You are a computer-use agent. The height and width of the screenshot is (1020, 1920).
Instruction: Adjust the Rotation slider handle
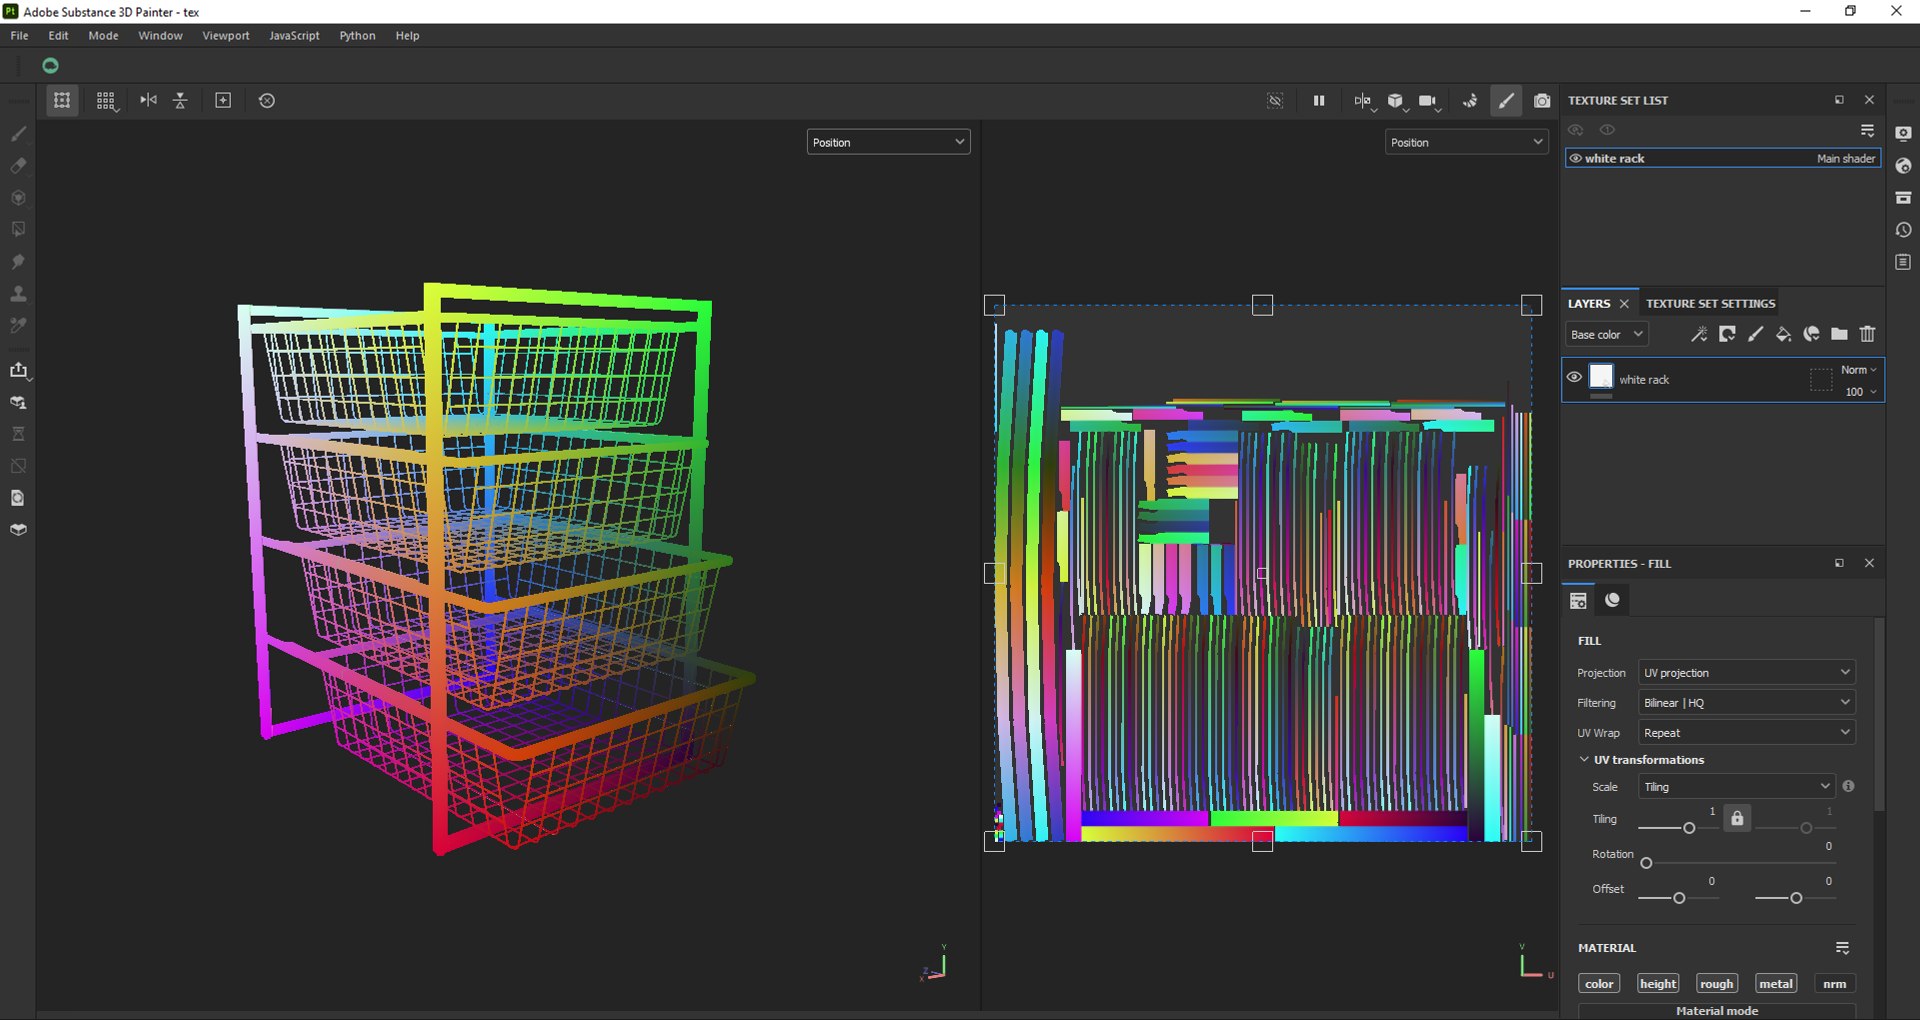[1646, 863]
